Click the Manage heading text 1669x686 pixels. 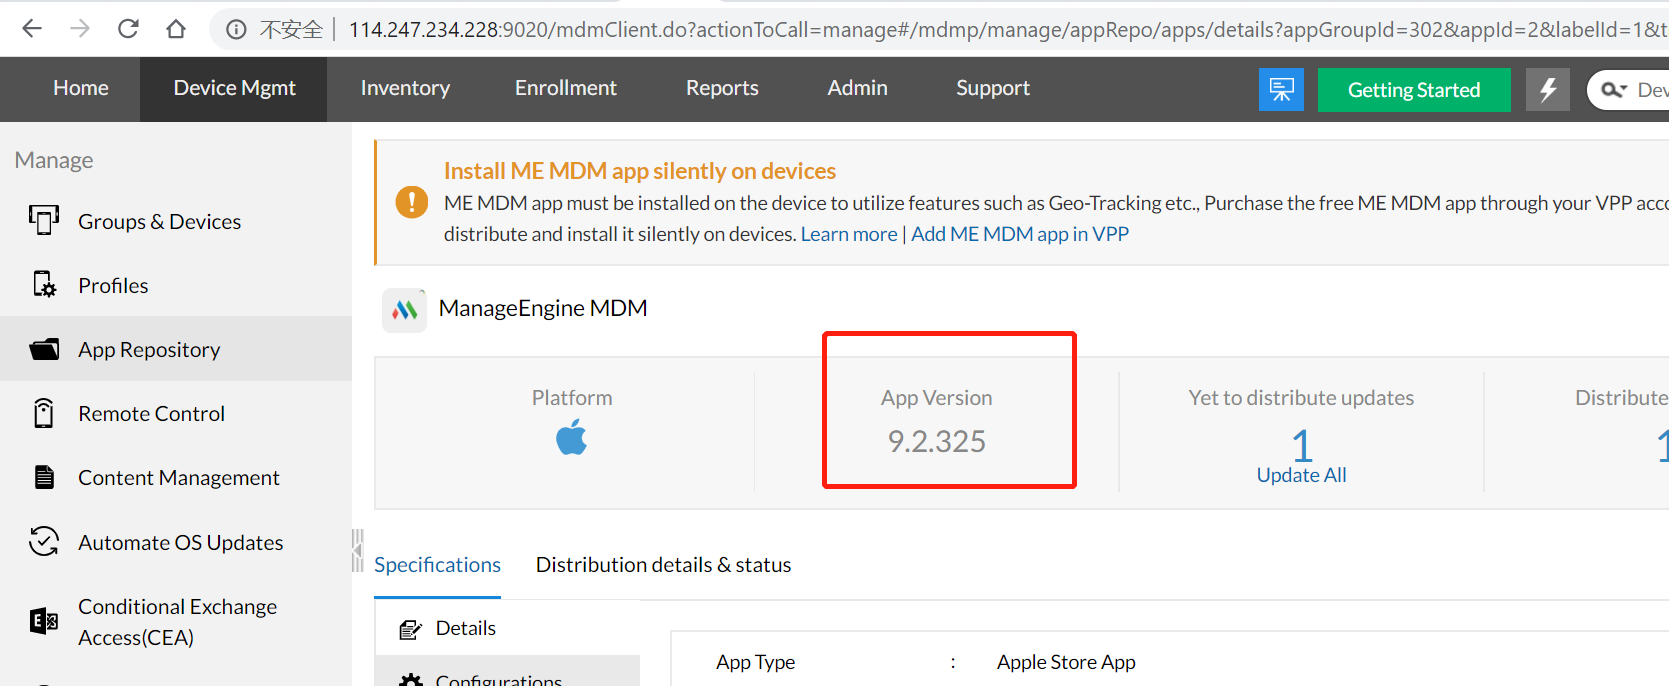[x=54, y=160]
